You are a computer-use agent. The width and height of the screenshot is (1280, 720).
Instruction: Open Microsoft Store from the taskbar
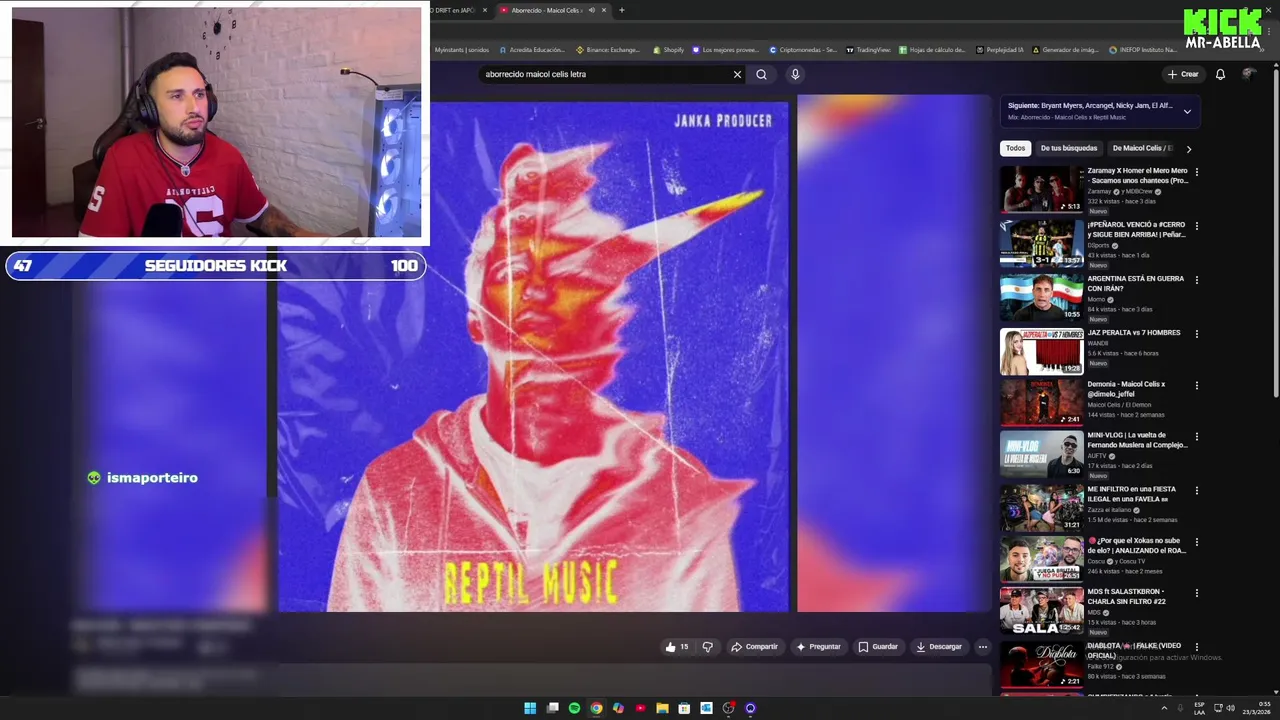684,708
